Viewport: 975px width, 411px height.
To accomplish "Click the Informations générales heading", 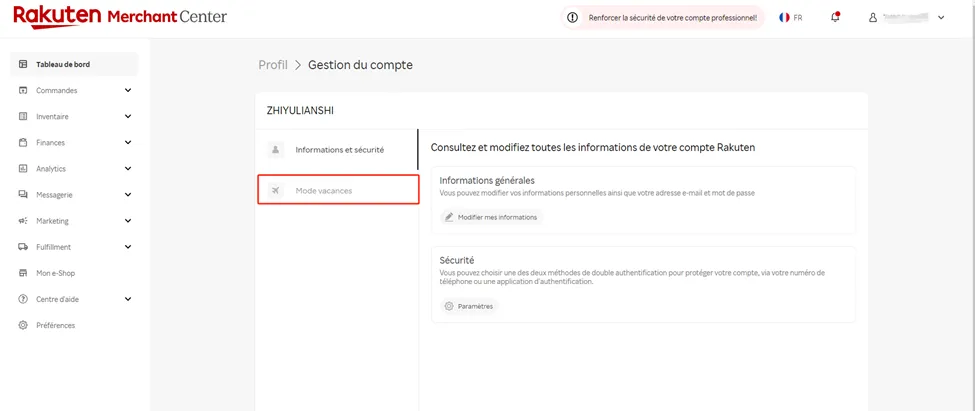I will [487, 180].
